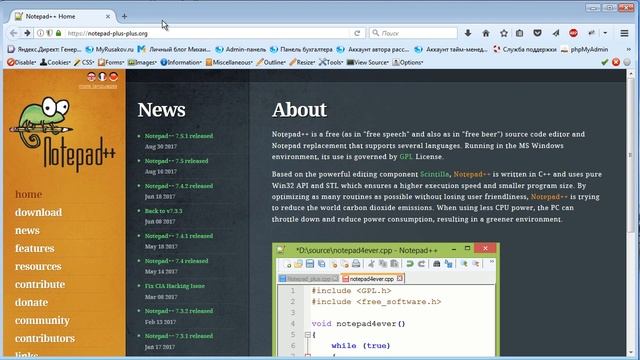Select the English flag language icon
The image size is (640, 360).
(91, 76)
